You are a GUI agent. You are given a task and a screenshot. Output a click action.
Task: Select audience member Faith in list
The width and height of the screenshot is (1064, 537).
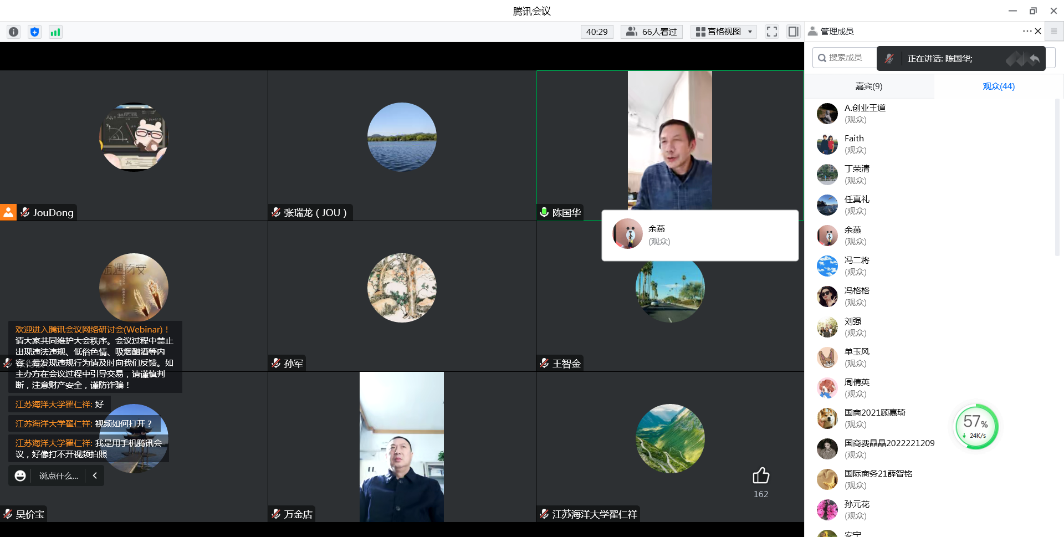tap(853, 144)
